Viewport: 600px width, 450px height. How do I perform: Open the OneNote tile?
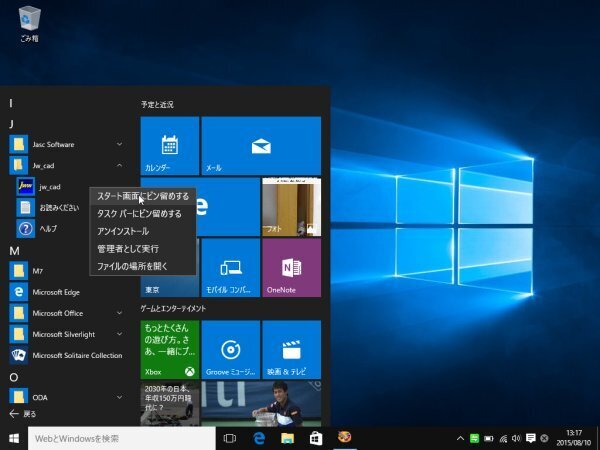coord(291,267)
